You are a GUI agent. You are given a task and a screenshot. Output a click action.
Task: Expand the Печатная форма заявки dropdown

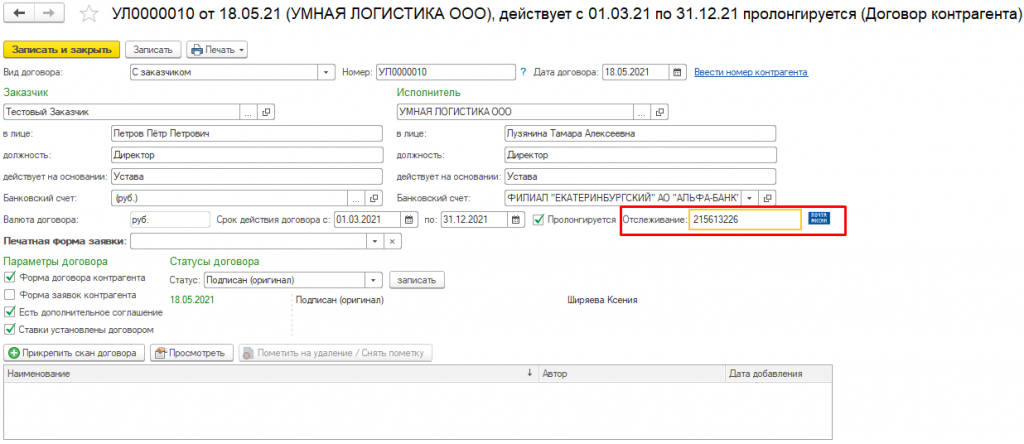pyautogui.click(x=375, y=242)
